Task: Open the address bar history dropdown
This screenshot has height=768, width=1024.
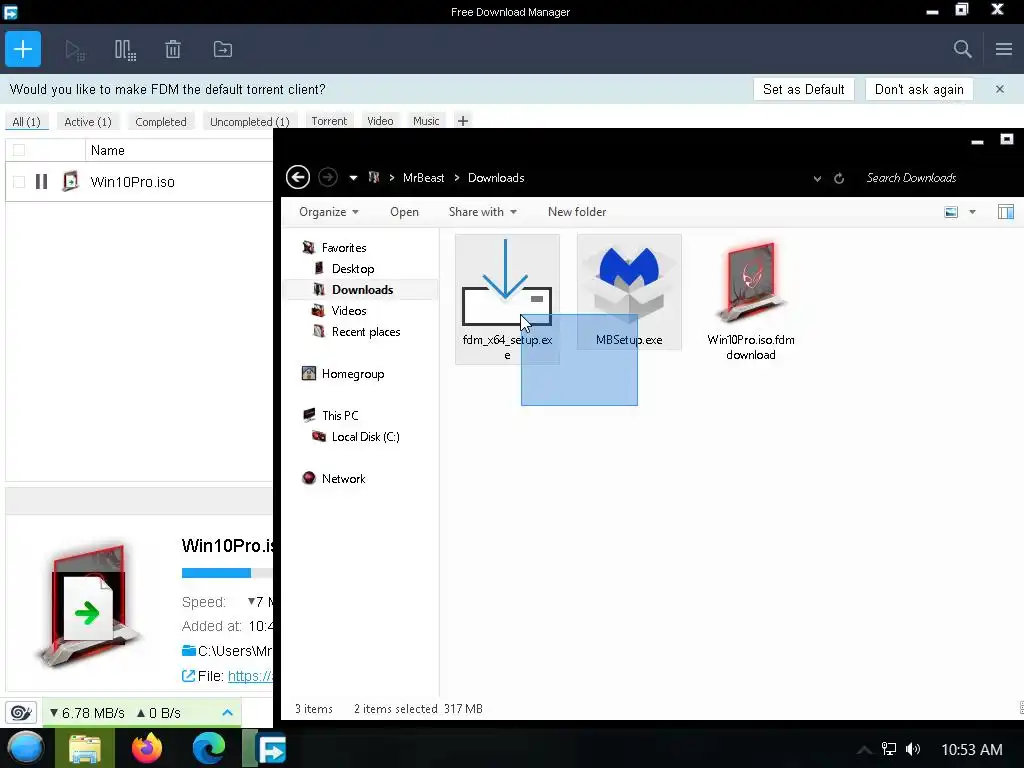Action: tap(817, 178)
